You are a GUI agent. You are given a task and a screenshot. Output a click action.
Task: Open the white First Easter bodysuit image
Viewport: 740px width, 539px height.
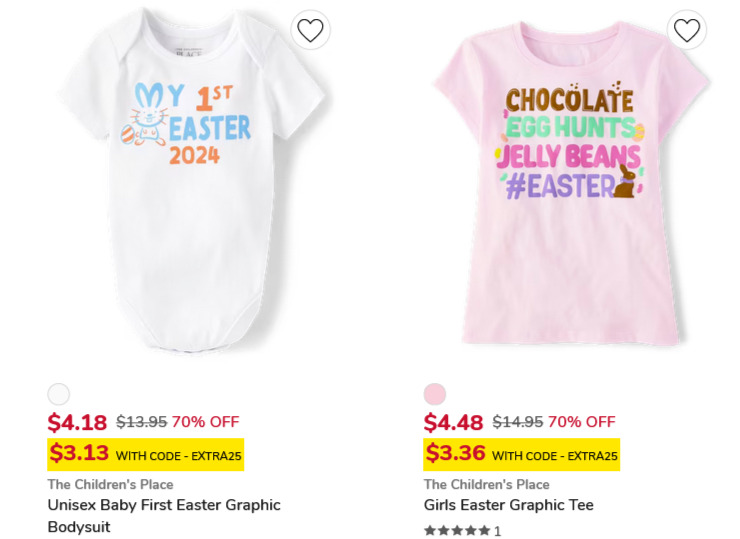click(191, 180)
